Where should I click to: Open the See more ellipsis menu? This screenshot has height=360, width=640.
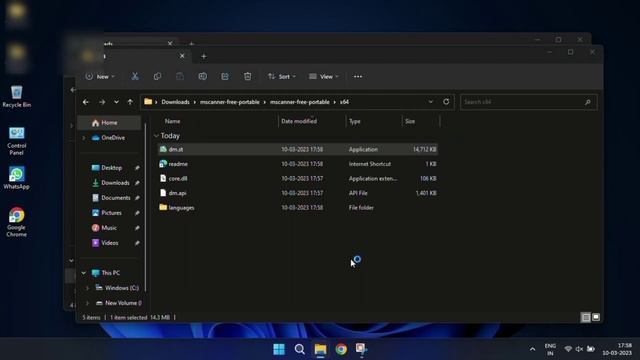tap(358, 76)
